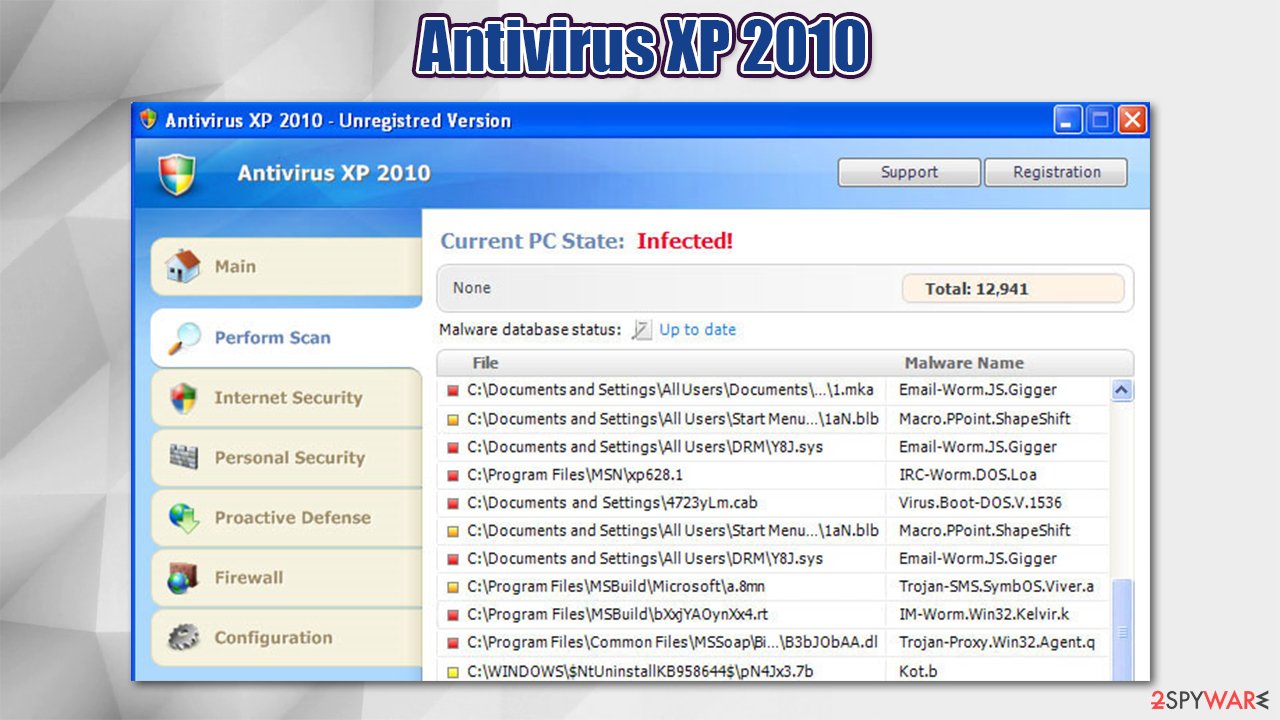The width and height of the screenshot is (1280, 720).
Task: Click the Kot.b malware name
Action: pos(918,671)
